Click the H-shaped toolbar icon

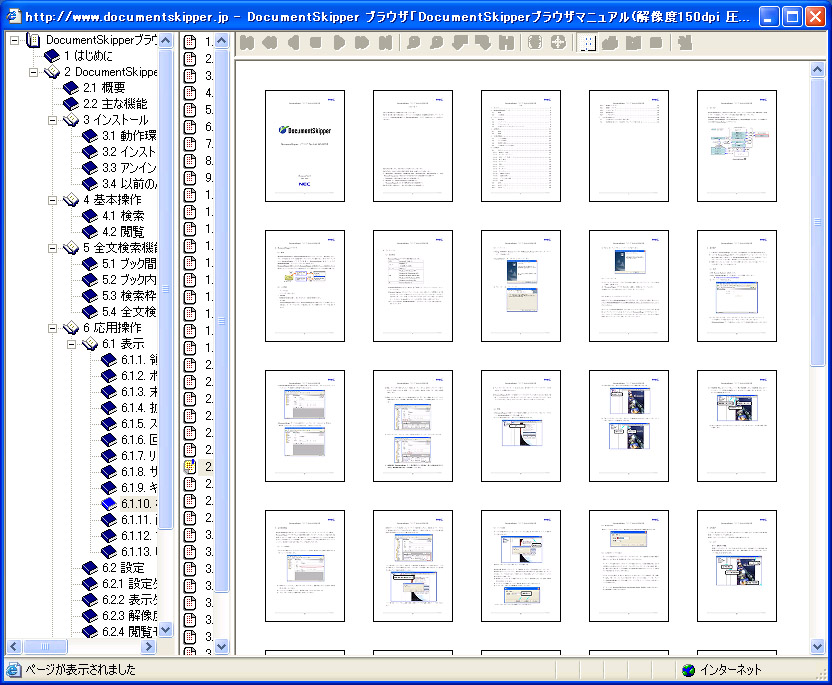pos(506,42)
